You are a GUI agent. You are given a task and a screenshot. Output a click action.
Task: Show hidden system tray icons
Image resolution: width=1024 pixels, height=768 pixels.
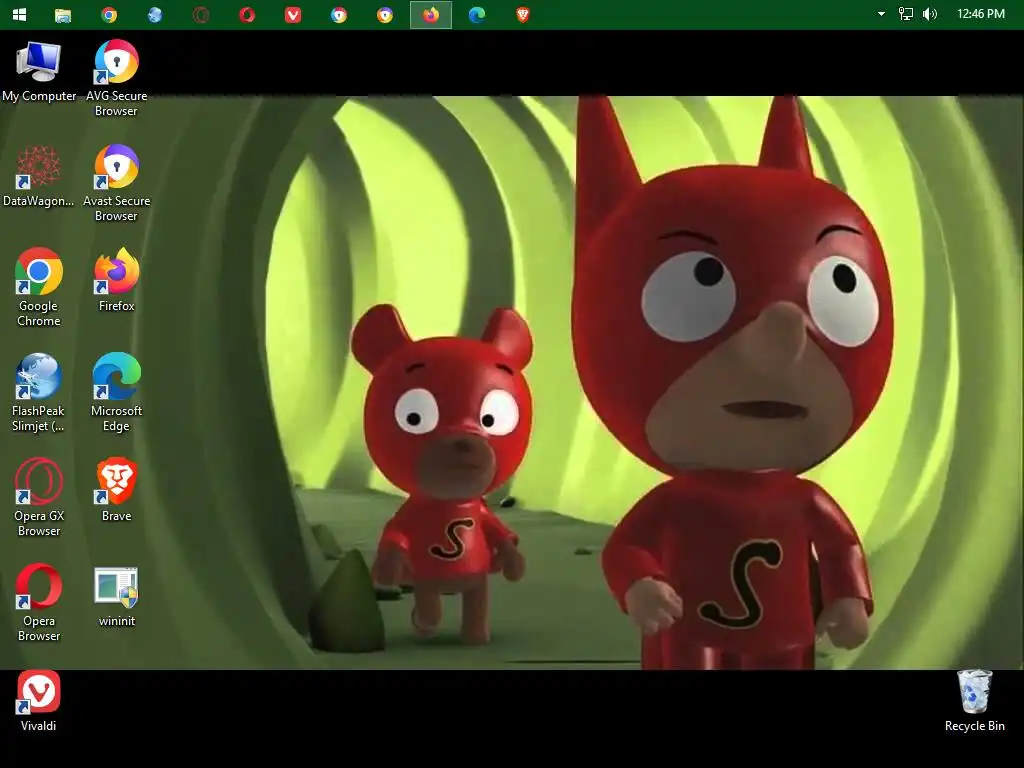[881, 14]
